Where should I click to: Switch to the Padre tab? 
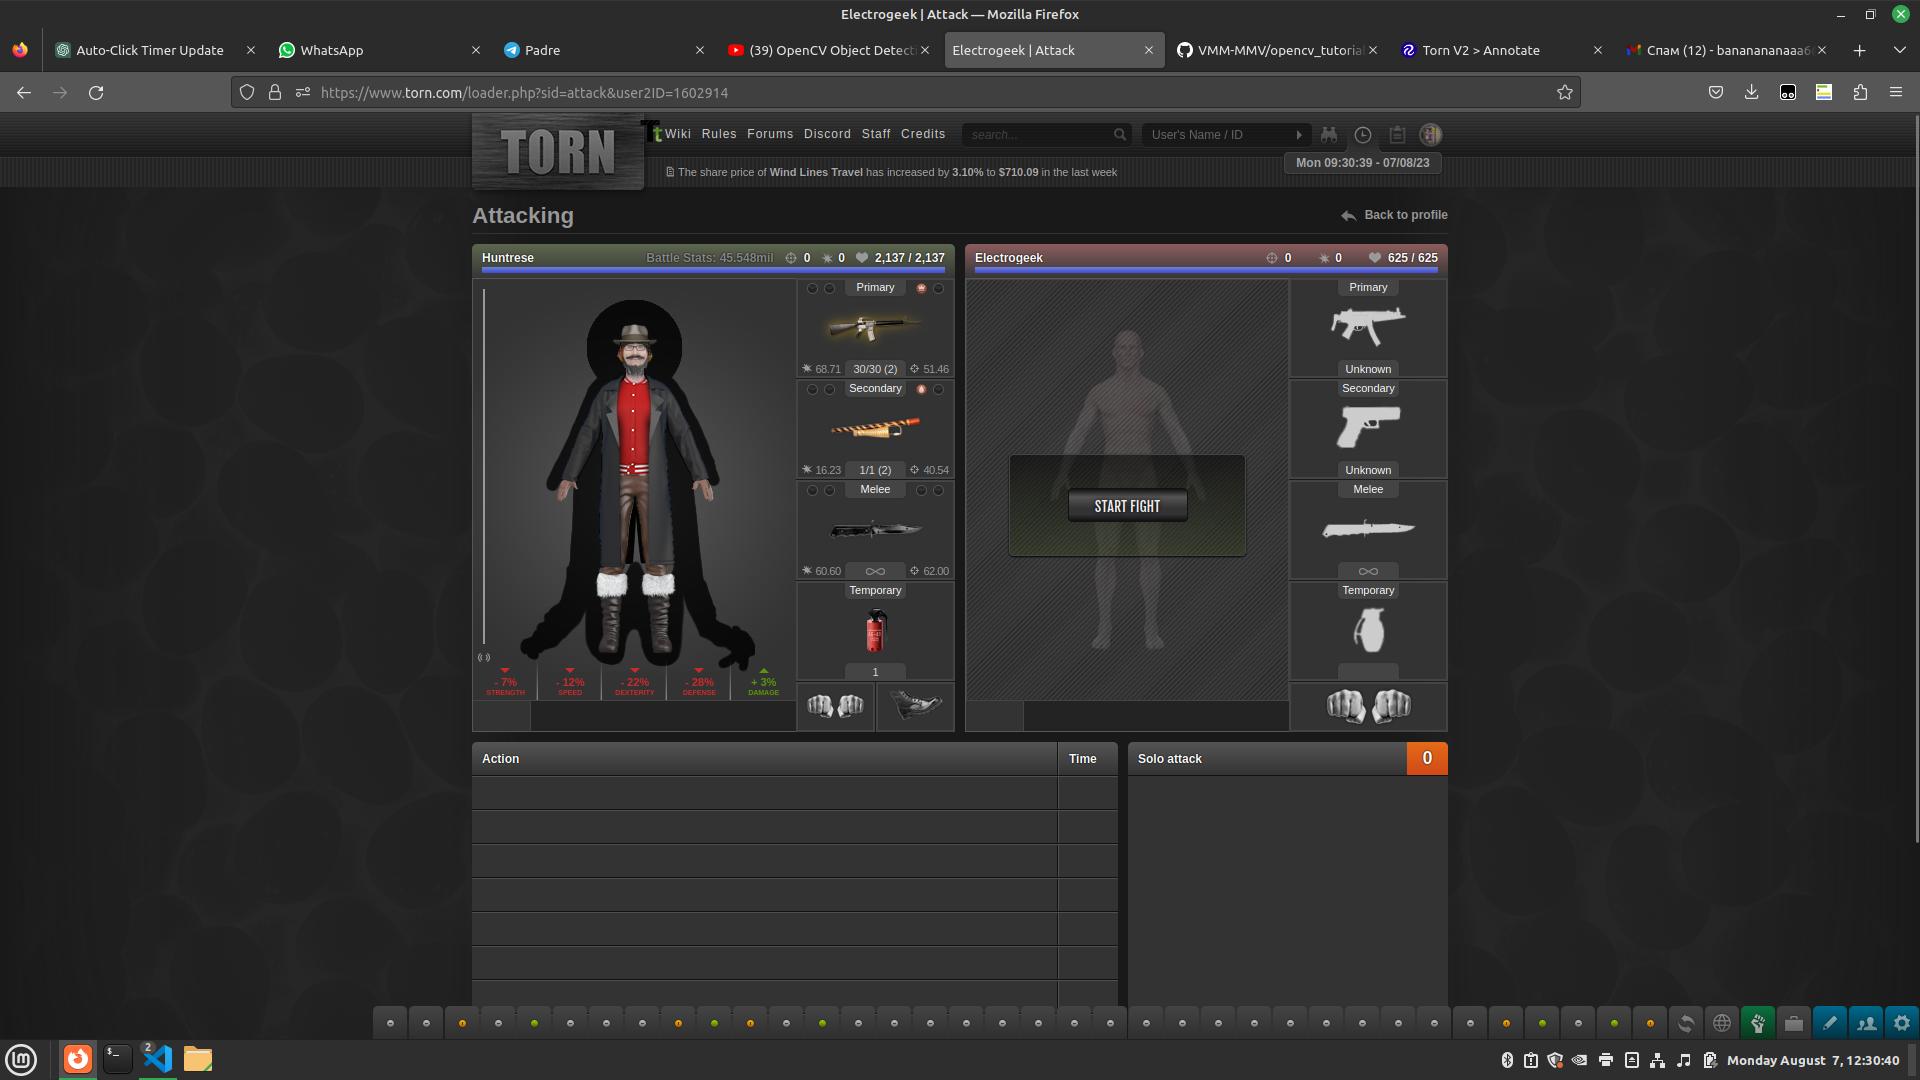pyautogui.click(x=604, y=50)
